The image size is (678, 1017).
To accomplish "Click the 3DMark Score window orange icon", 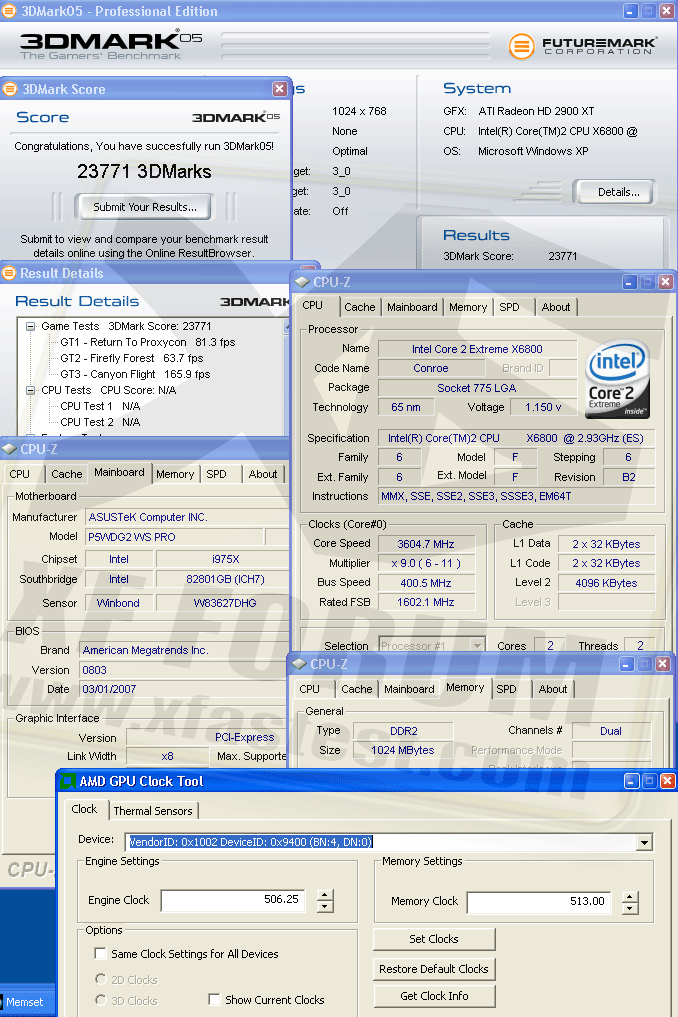I will [9, 89].
